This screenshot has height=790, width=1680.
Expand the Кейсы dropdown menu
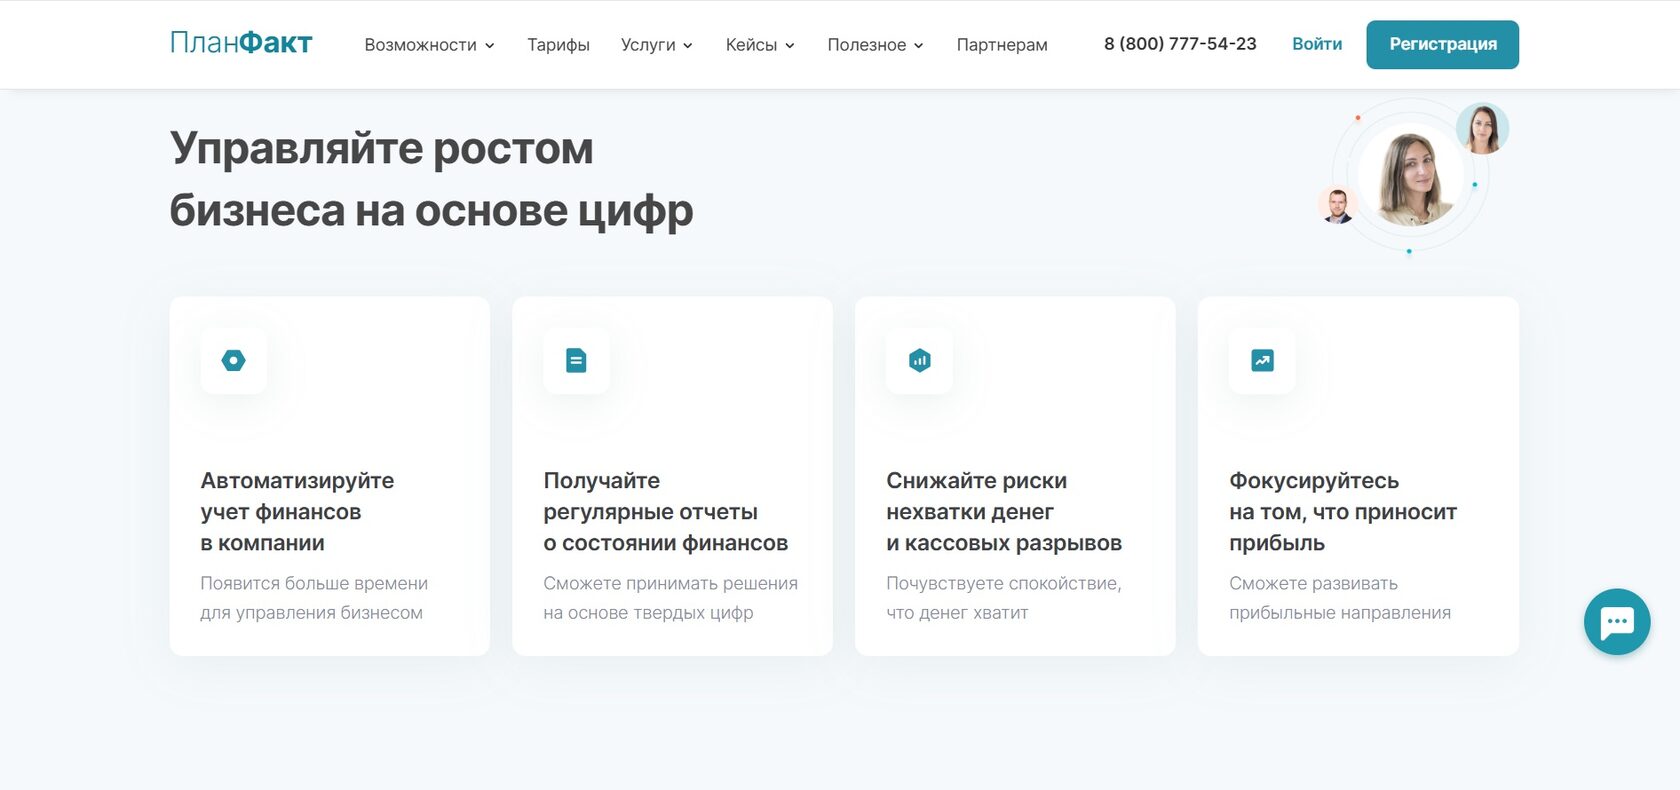pos(760,45)
